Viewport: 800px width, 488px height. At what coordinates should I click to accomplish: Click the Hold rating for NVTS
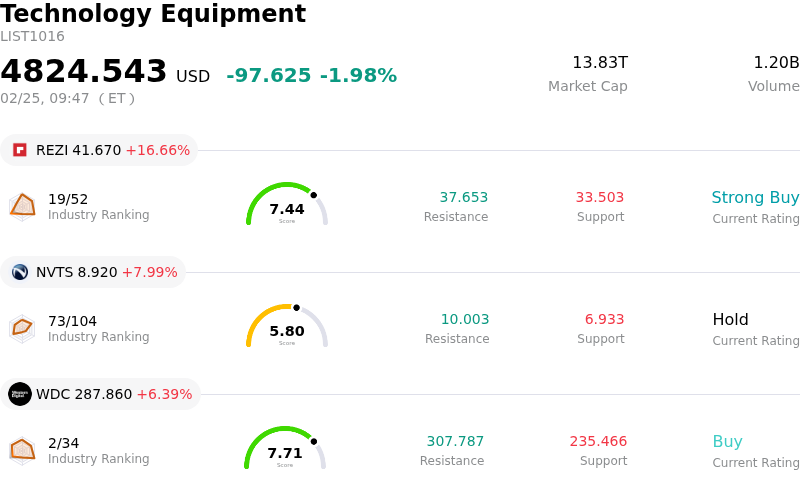(x=730, y=320)
